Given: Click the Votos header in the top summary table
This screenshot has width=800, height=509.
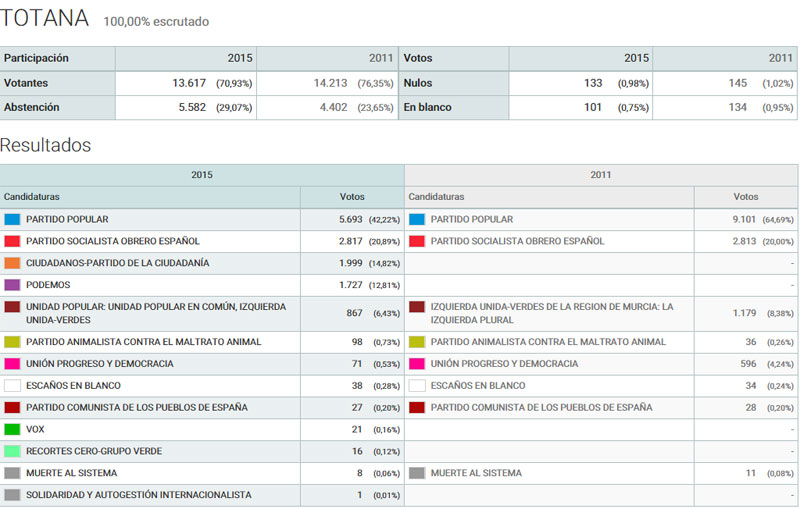Looking at the screenshot, I should coord(454,58).
